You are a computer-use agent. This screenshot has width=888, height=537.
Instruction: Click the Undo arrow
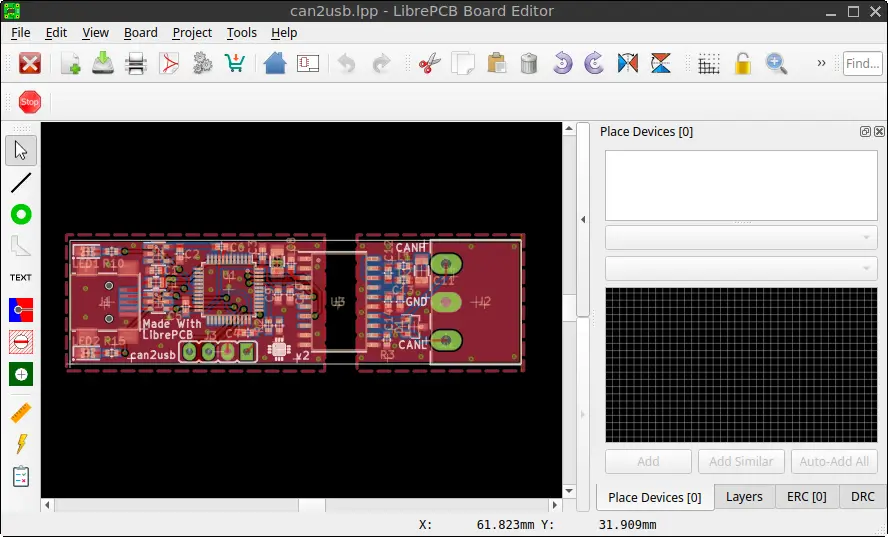click(x=347, y=63)
